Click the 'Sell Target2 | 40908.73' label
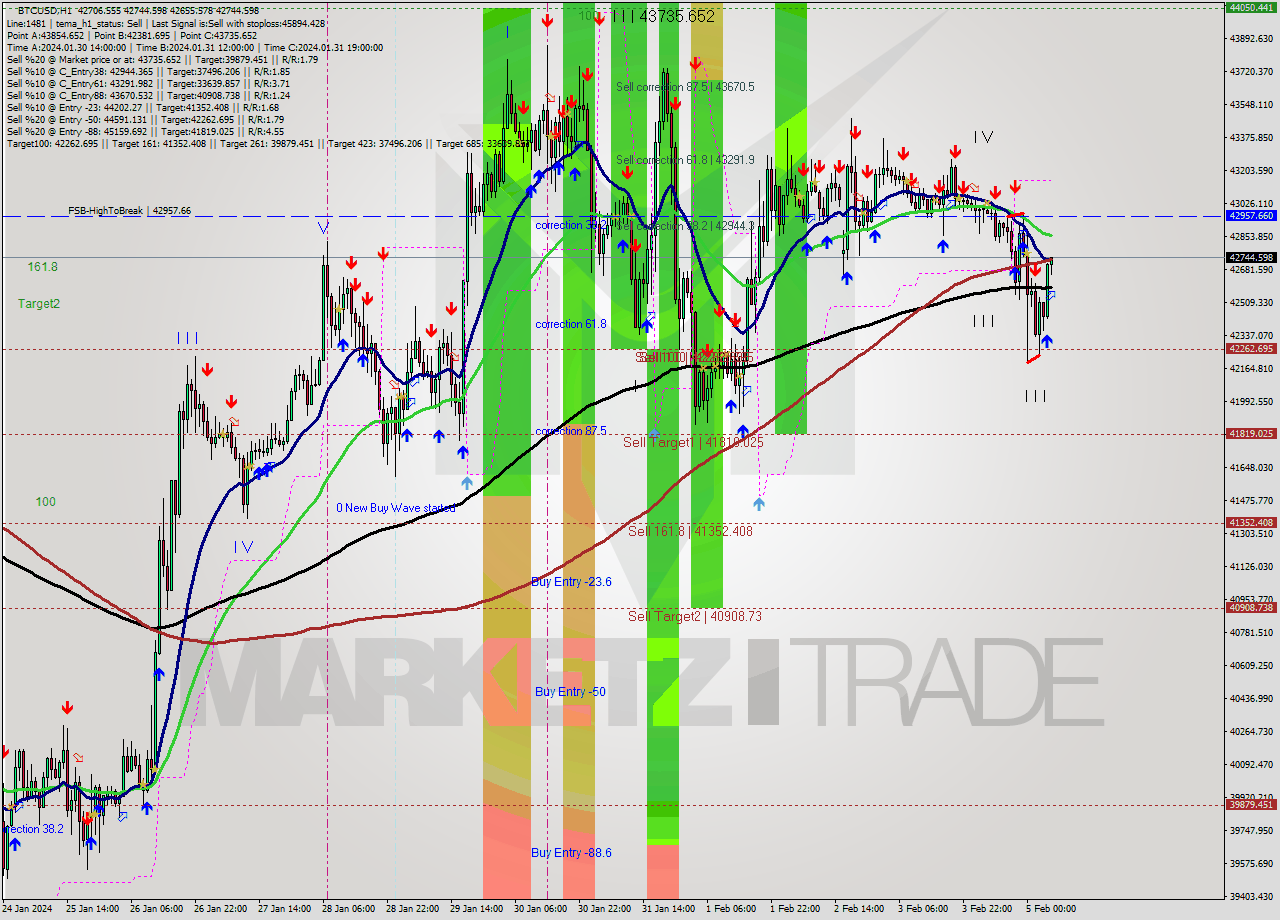1280x920 pixels. coord(695,616)
